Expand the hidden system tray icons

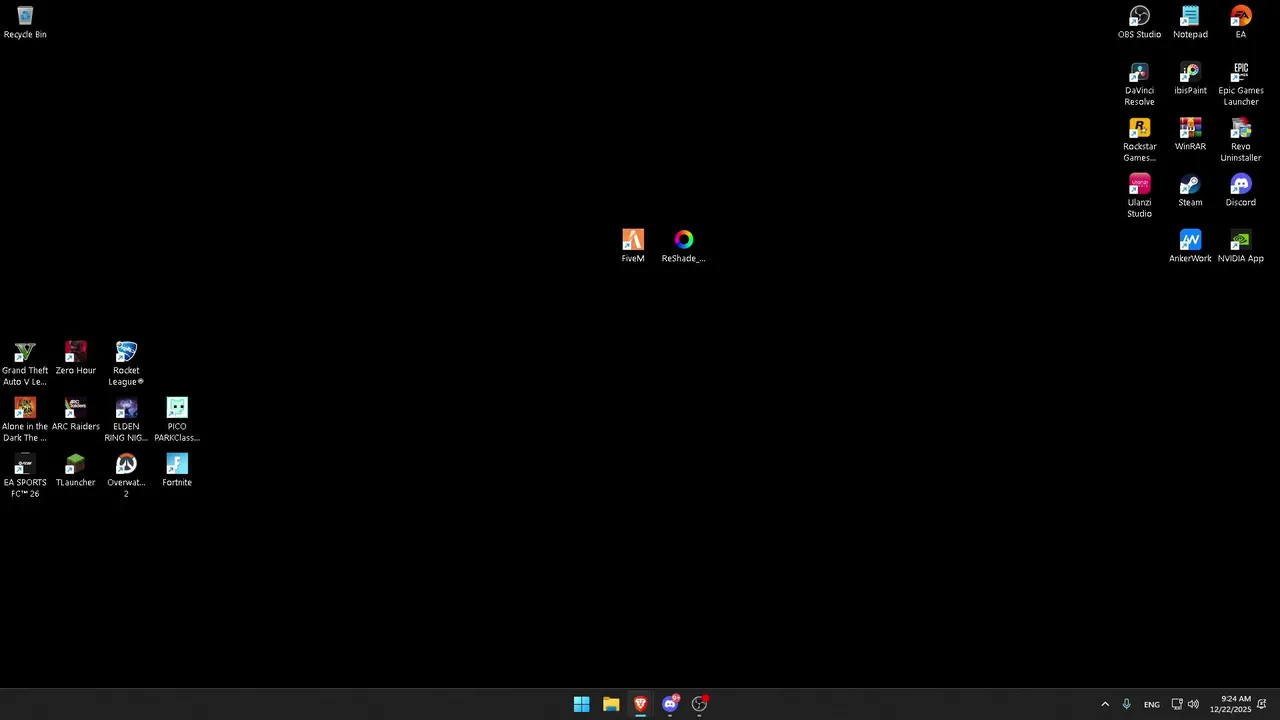coord(1105,704)
